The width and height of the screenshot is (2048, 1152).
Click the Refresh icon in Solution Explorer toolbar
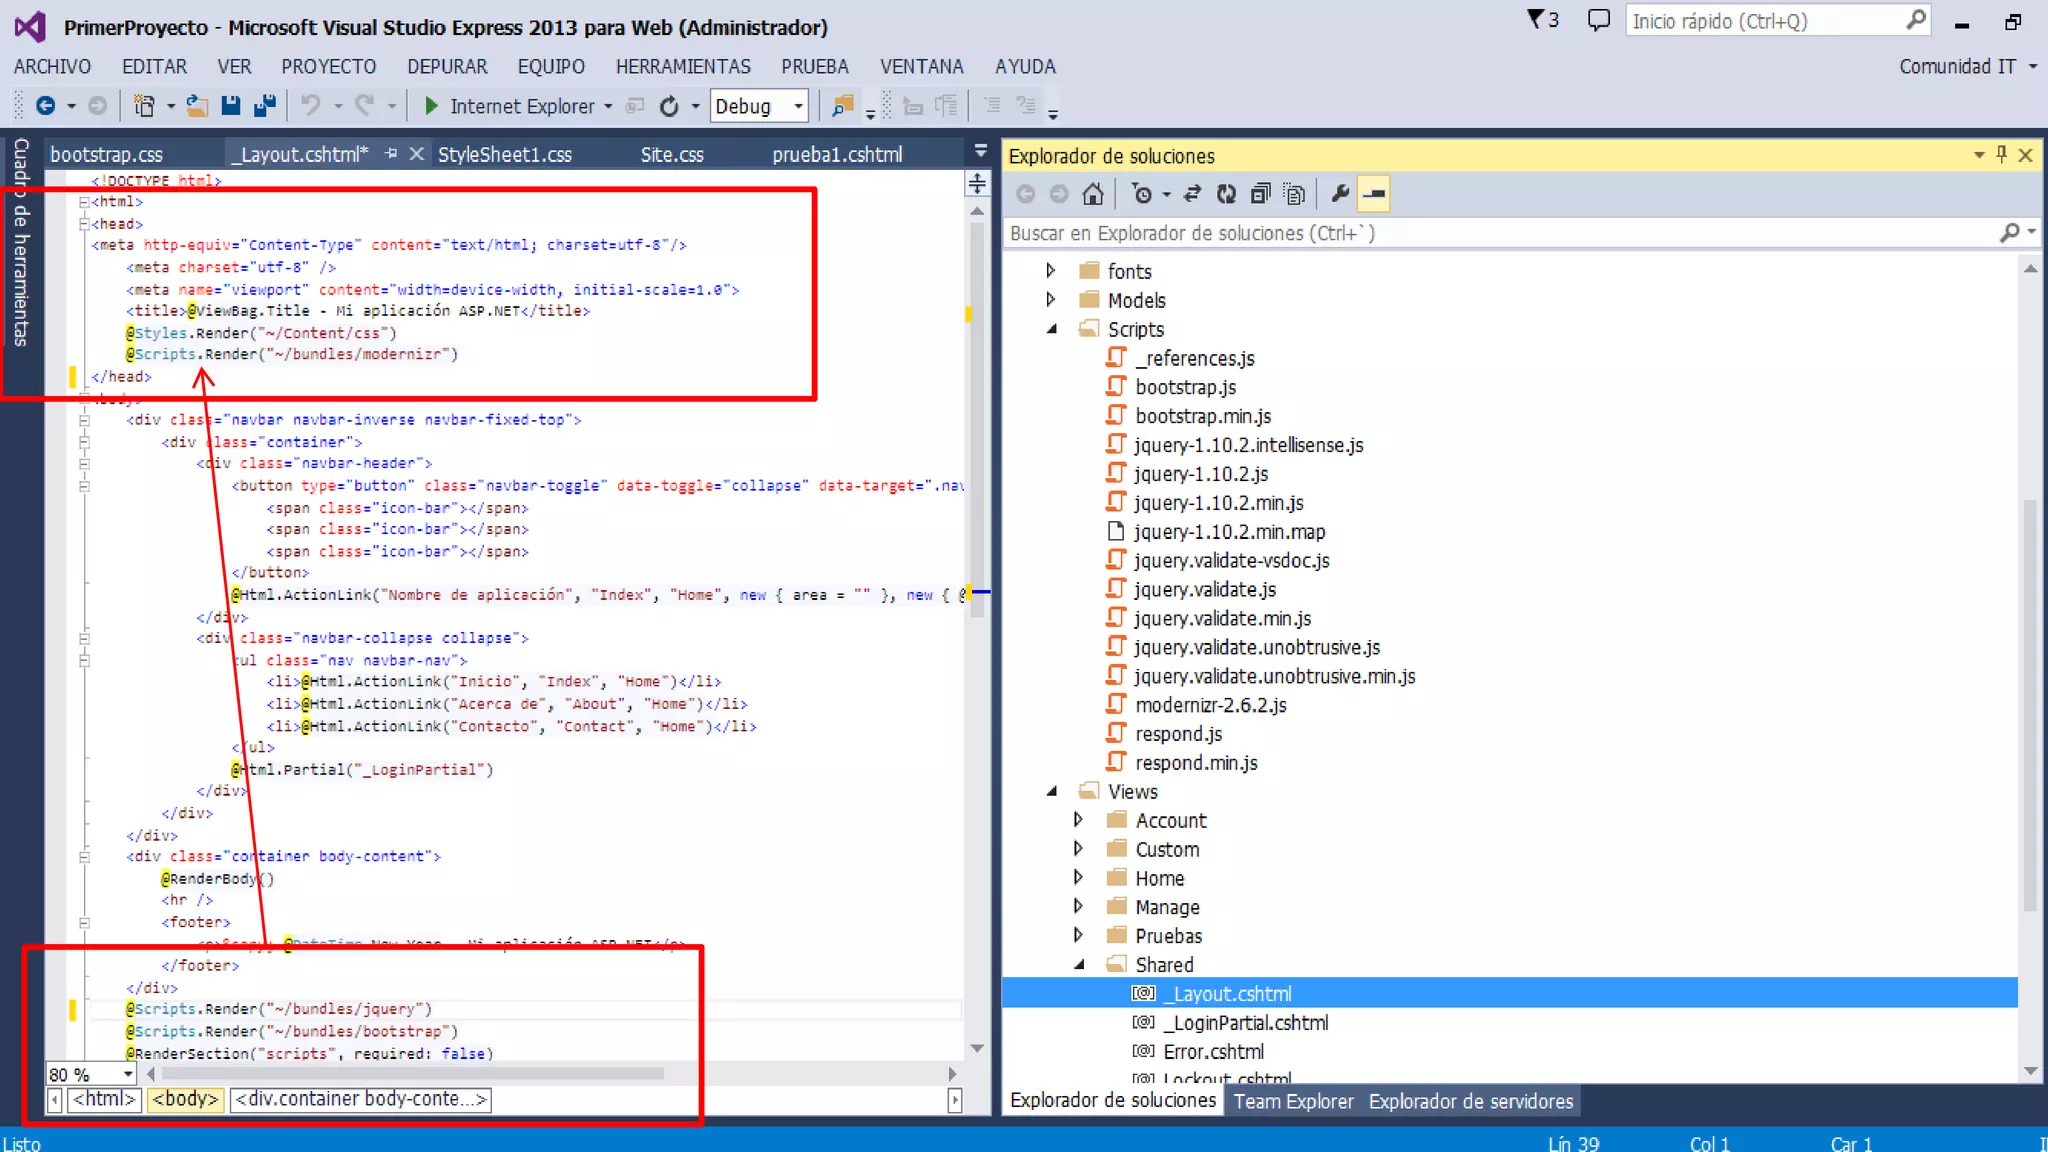point(1226,194)
